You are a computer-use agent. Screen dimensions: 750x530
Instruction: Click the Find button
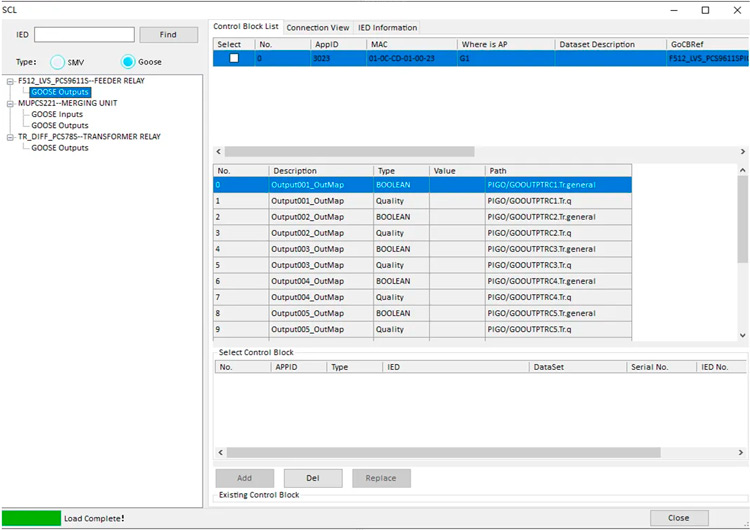[168, 34]
